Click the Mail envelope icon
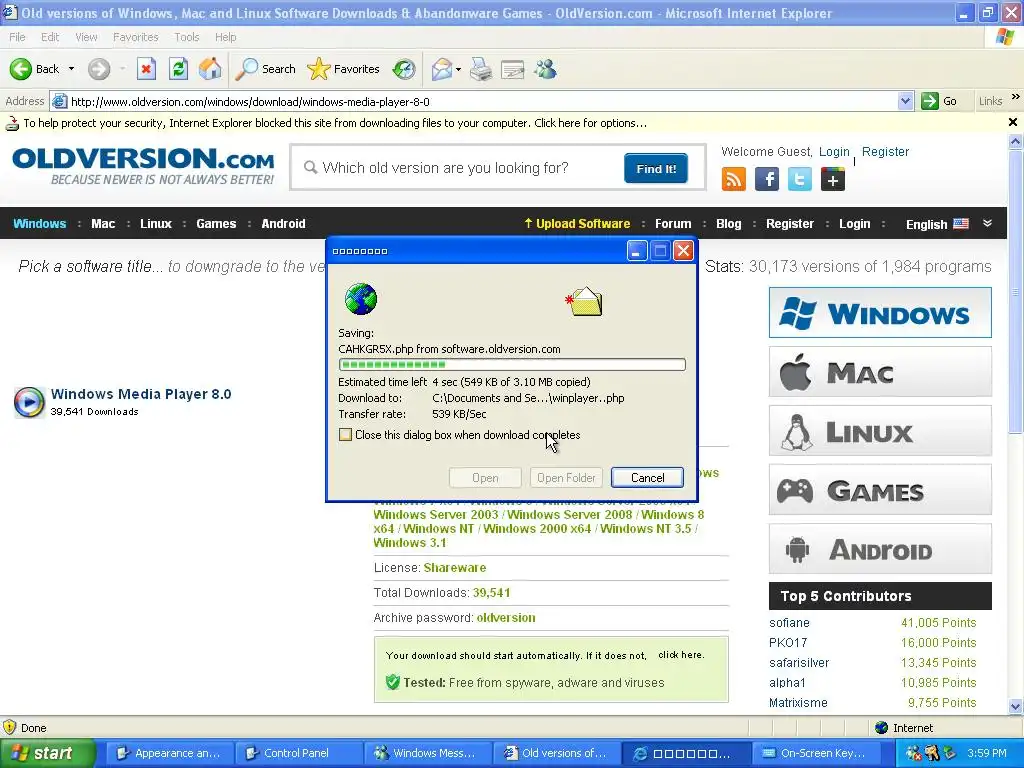The width and height of the screenshot is (1024, 768). 442,69
